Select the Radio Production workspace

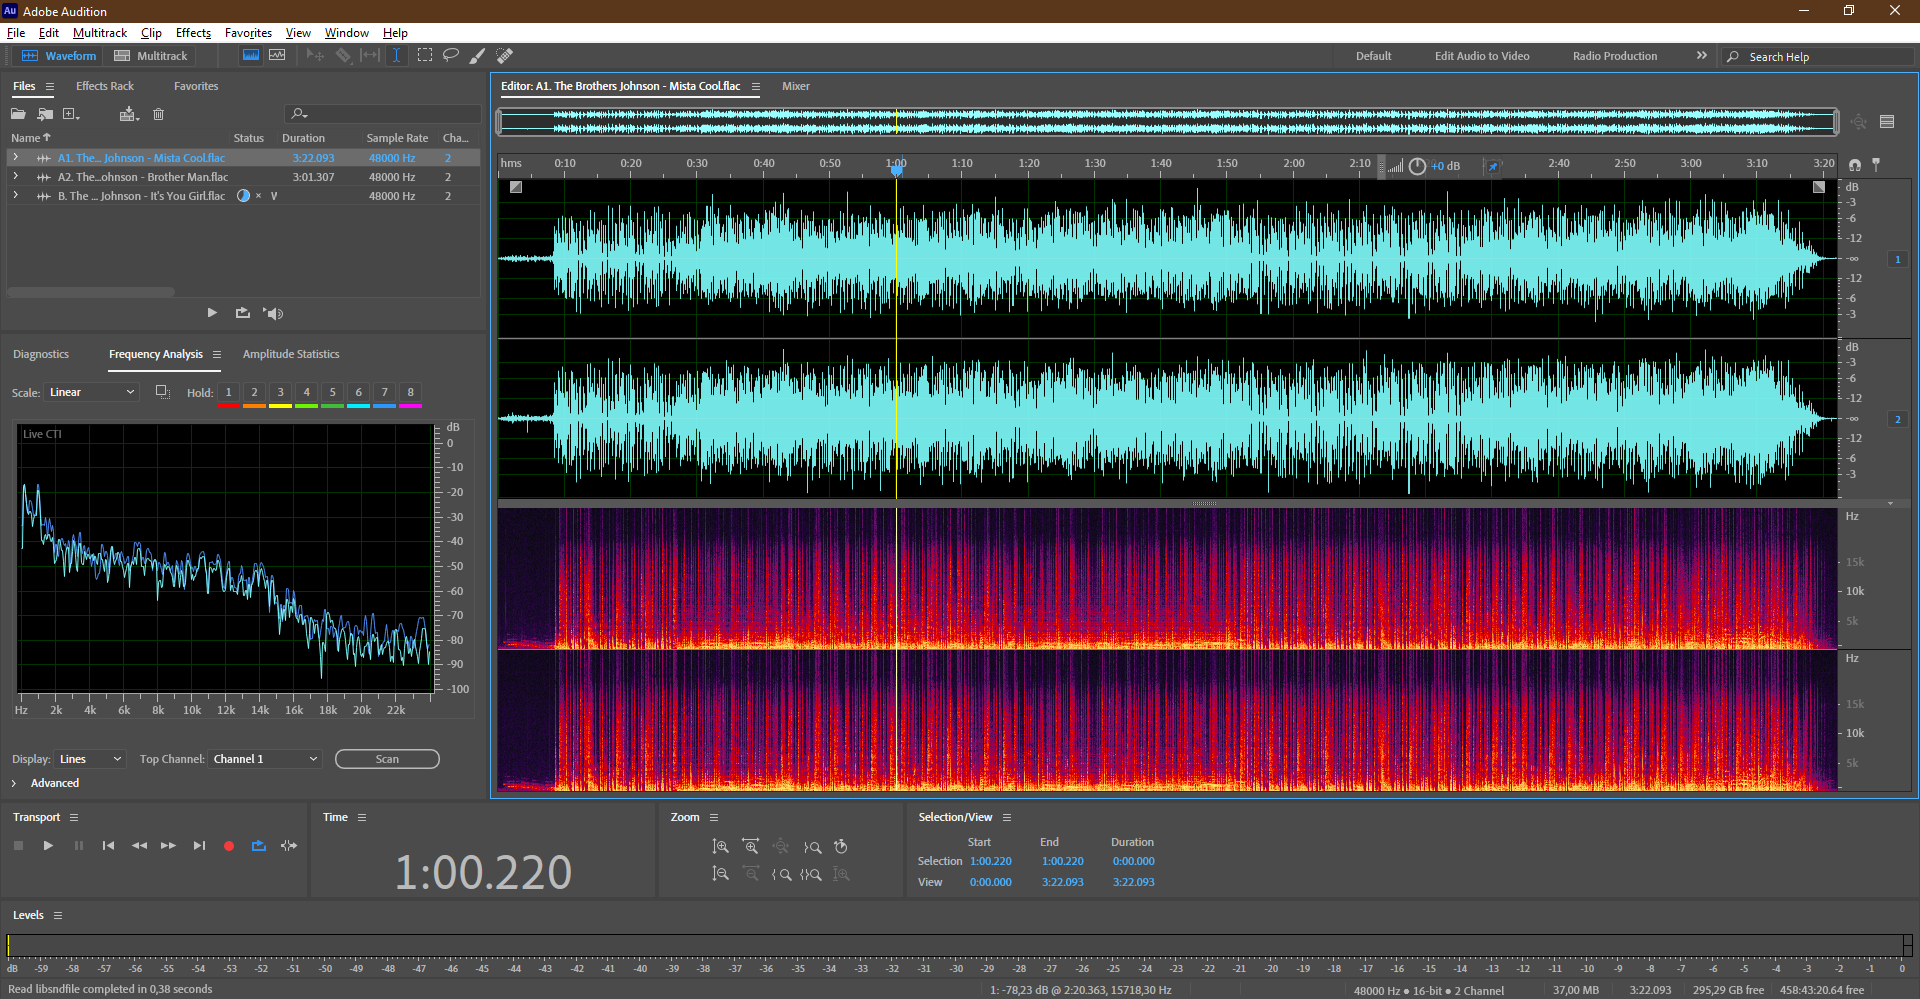point(1615,56)
